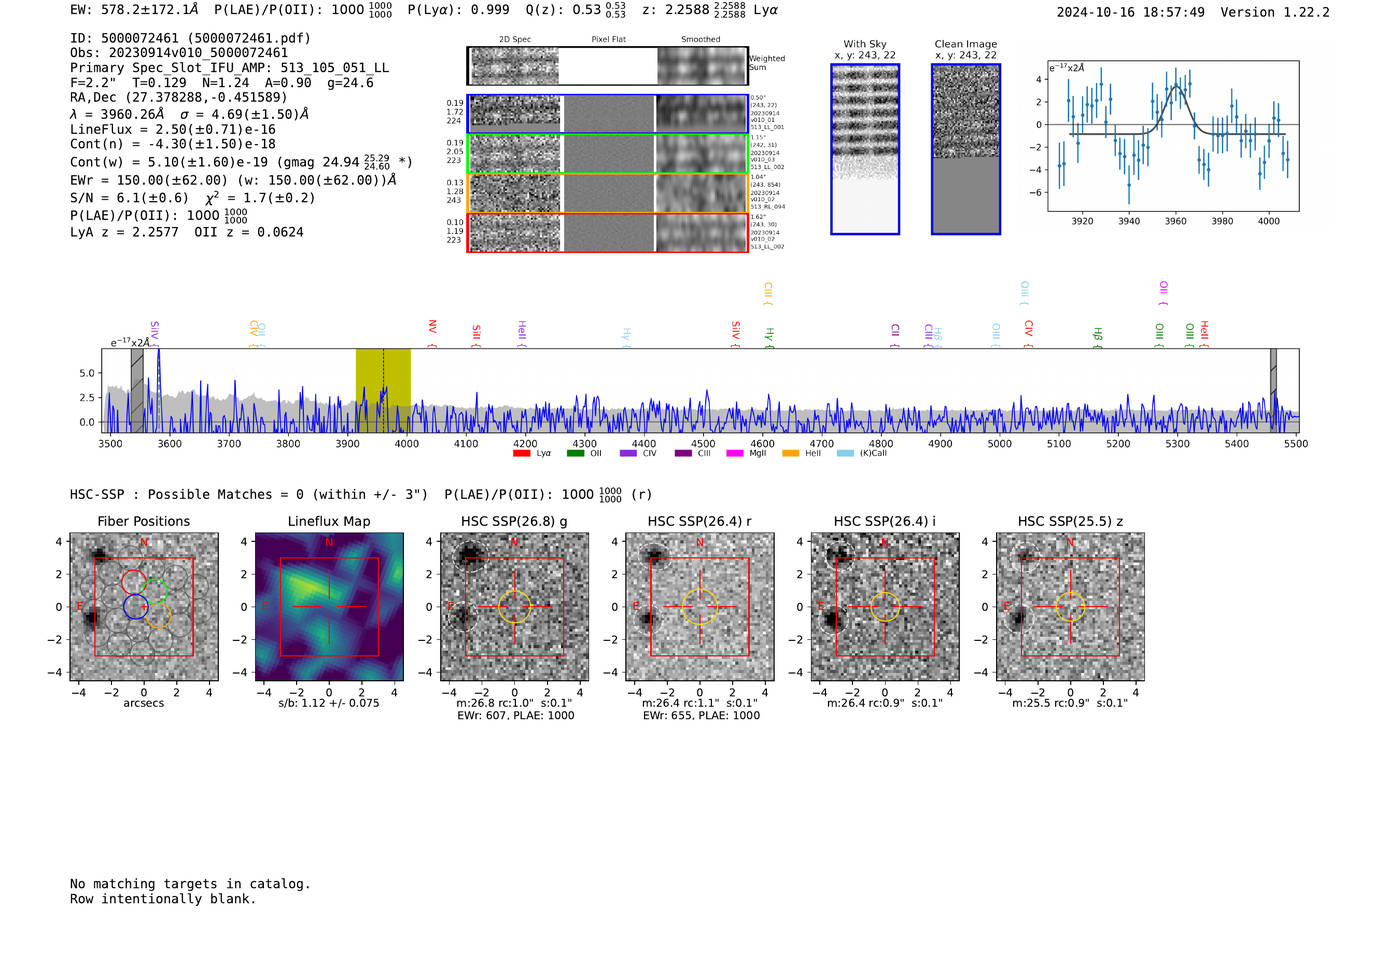Click the s/b: 1.12 +/- 0.075 caption
This screenshot has width=1400, height=953.
pos(329,703)
